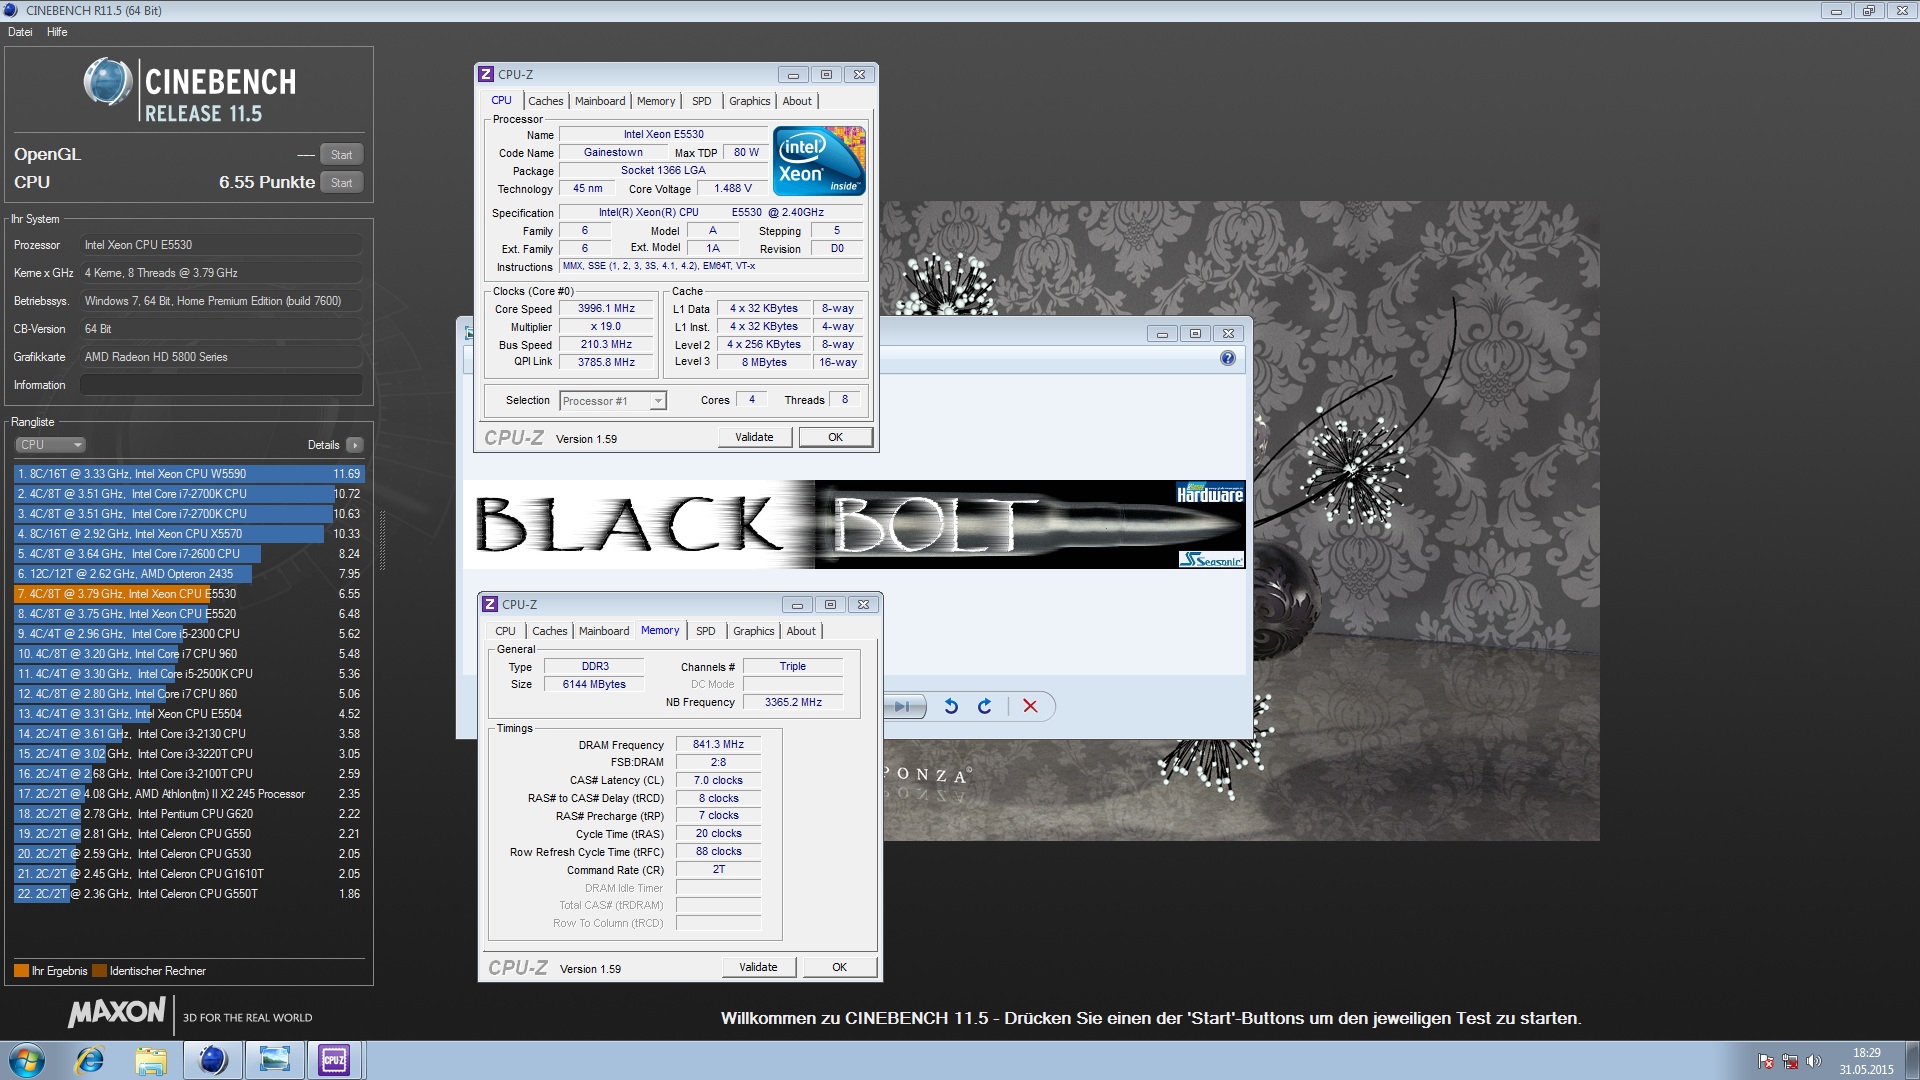Click Validate in upper CPU-Z window

(754, 437)
